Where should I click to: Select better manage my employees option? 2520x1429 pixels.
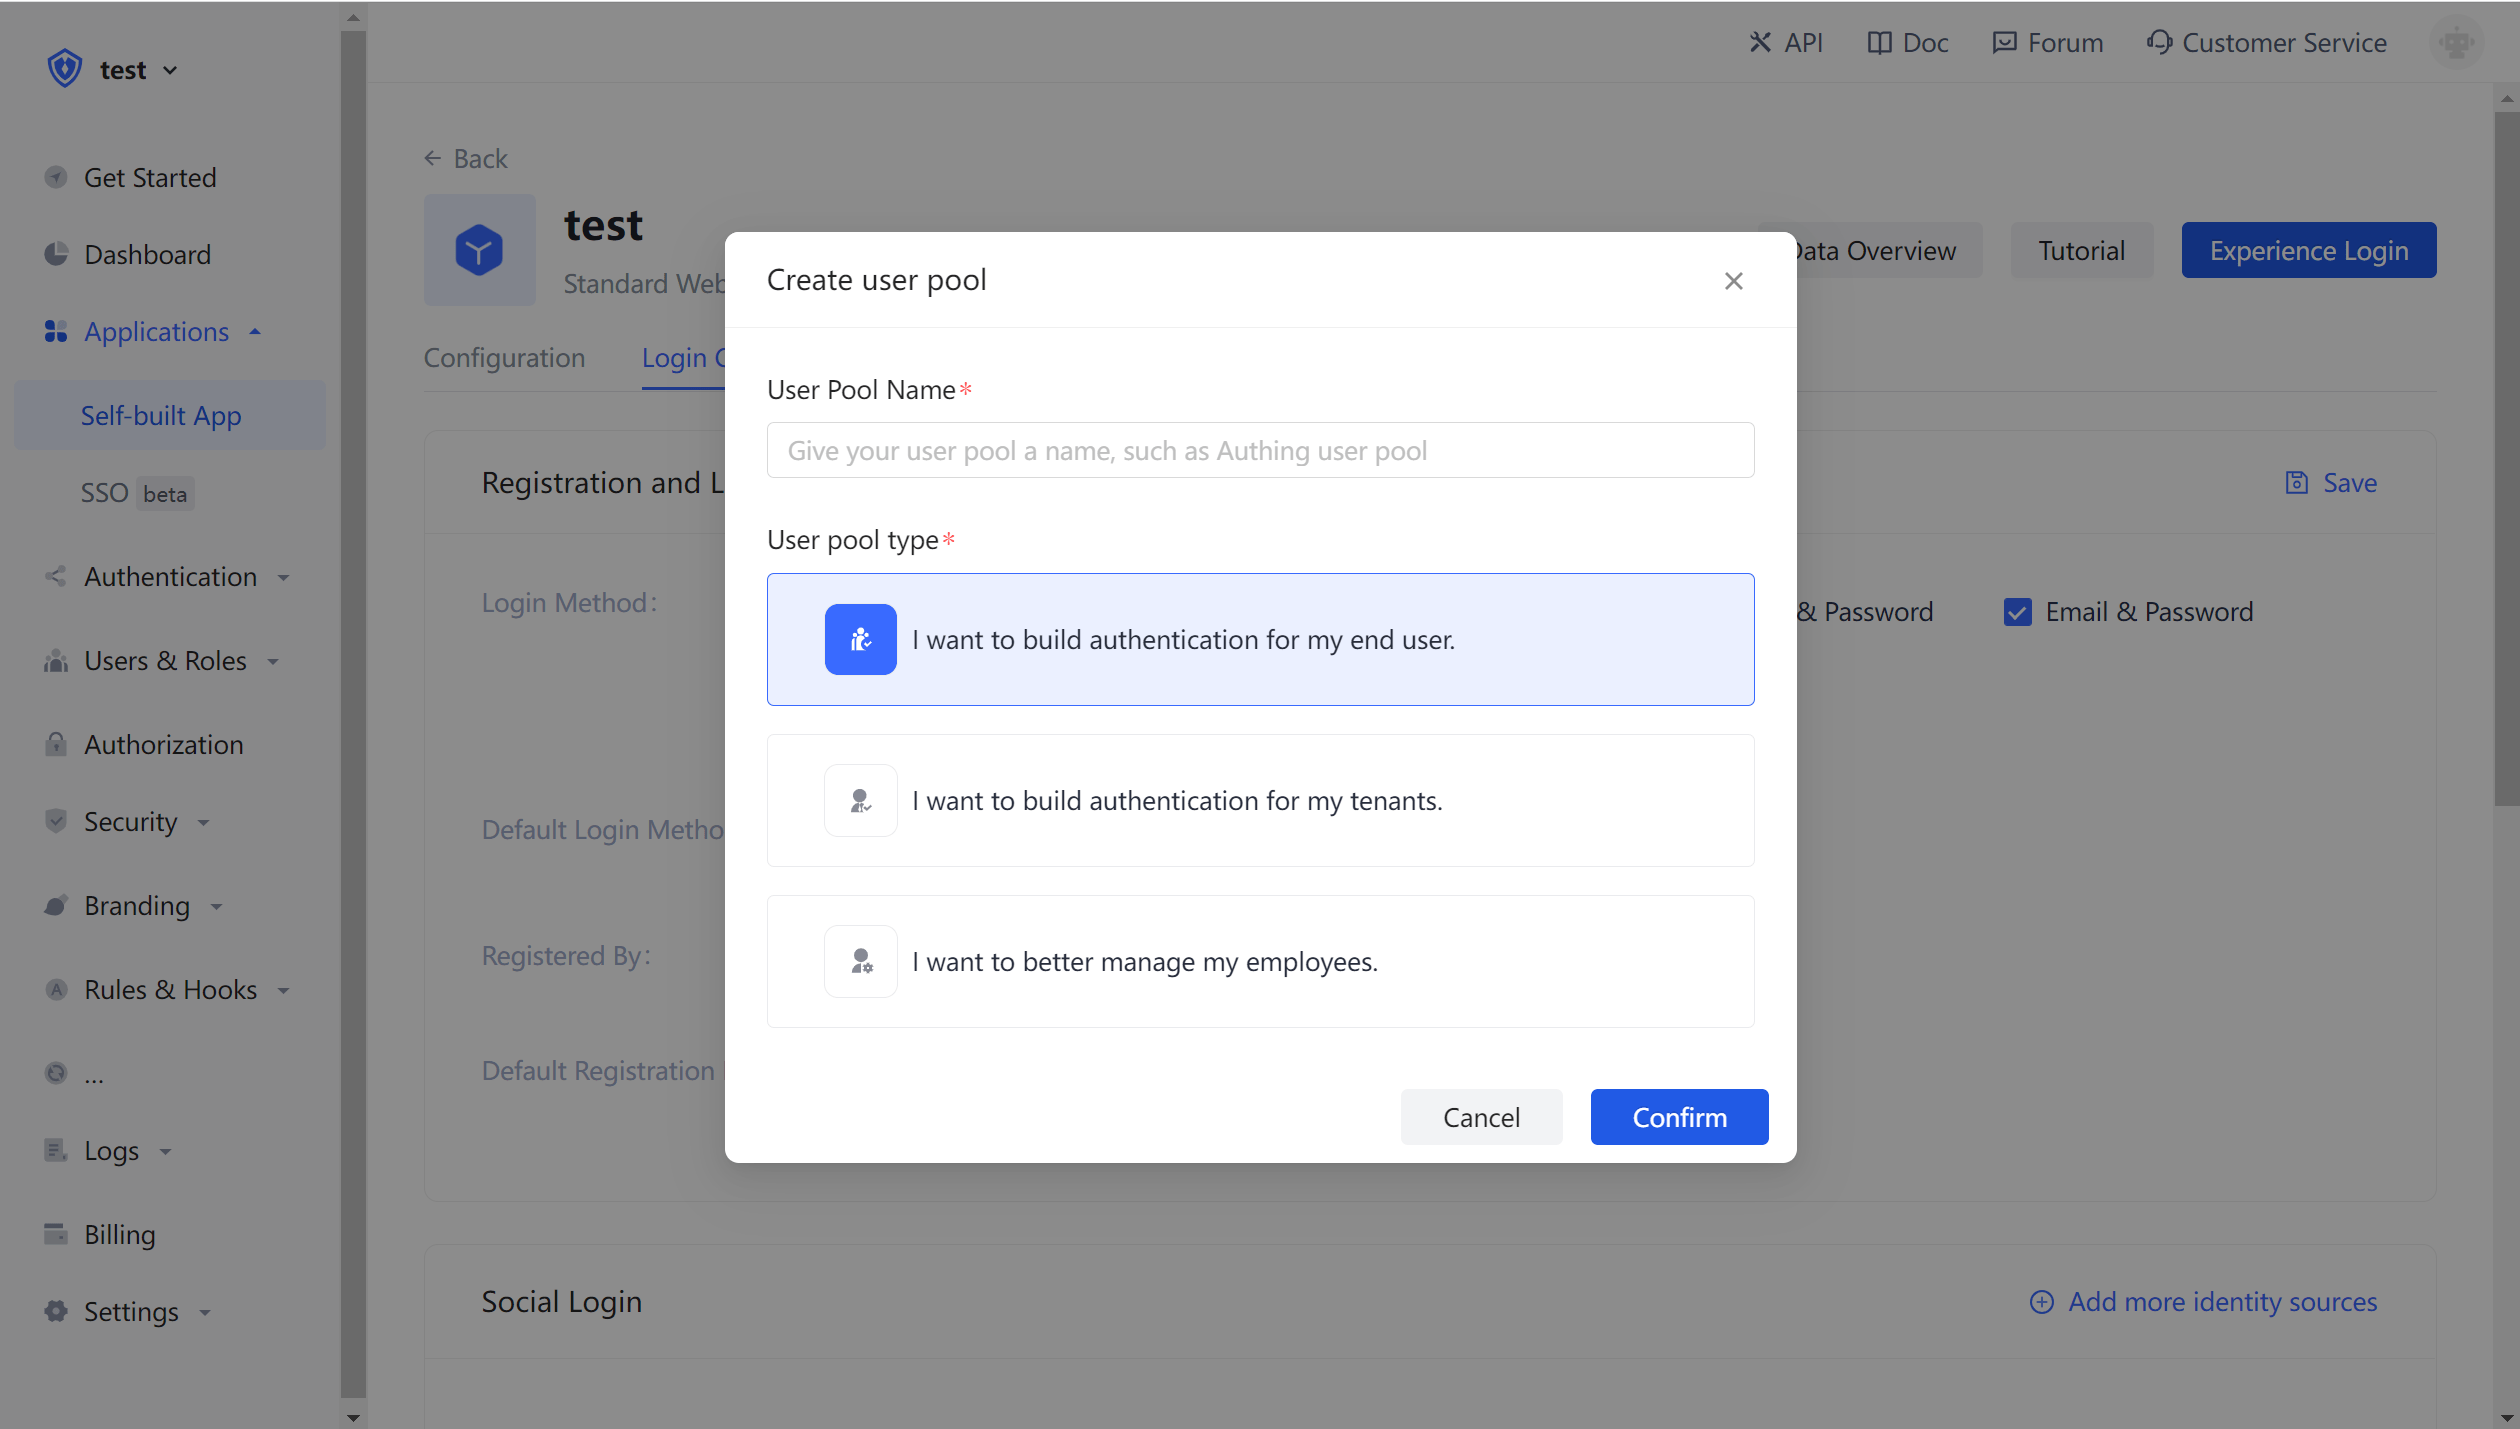[x=1259, y=961]
